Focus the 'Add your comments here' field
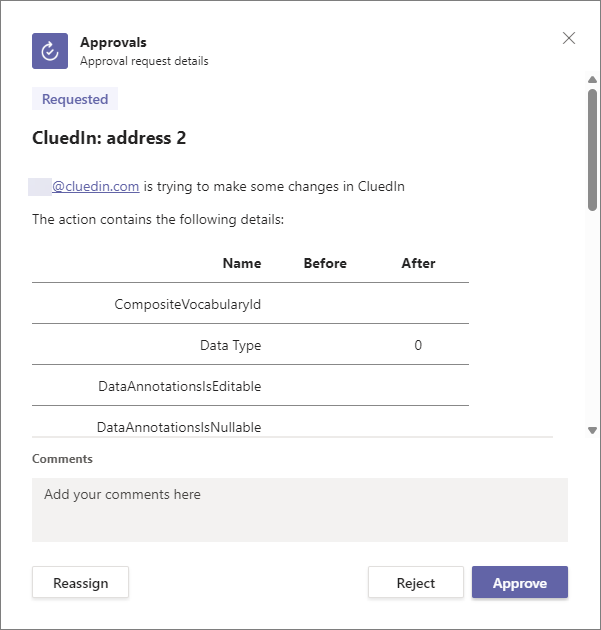This screenshot has height=630, width=601. tap(300, 509)
